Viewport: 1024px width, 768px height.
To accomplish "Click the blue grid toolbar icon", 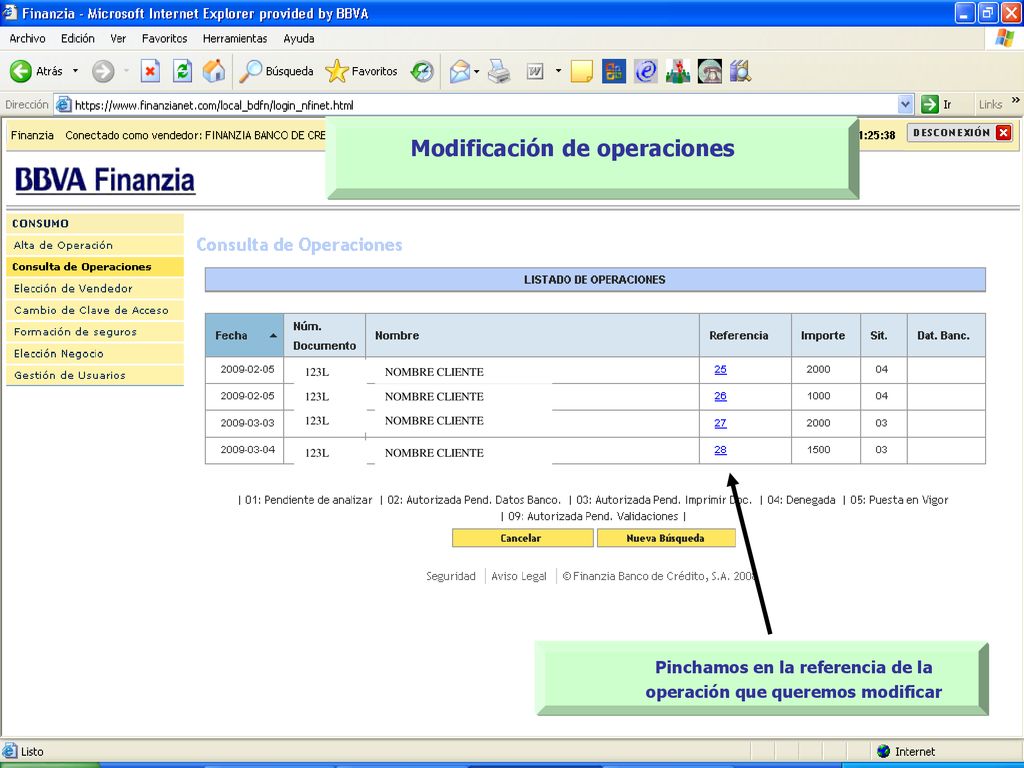I will pos(613,71).
